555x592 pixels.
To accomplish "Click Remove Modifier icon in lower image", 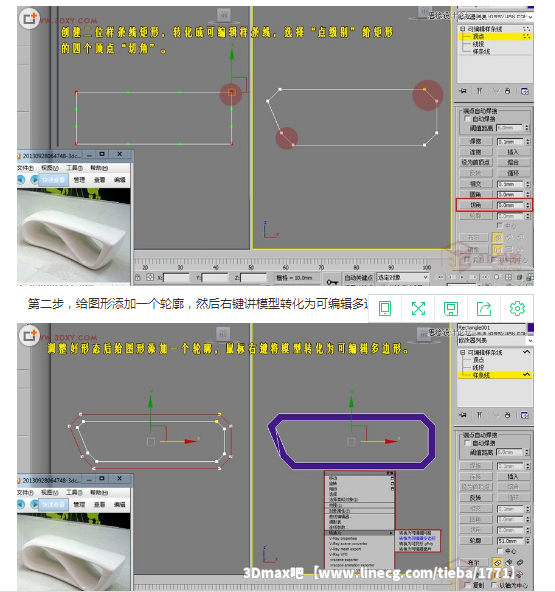I will pos(507,415).
